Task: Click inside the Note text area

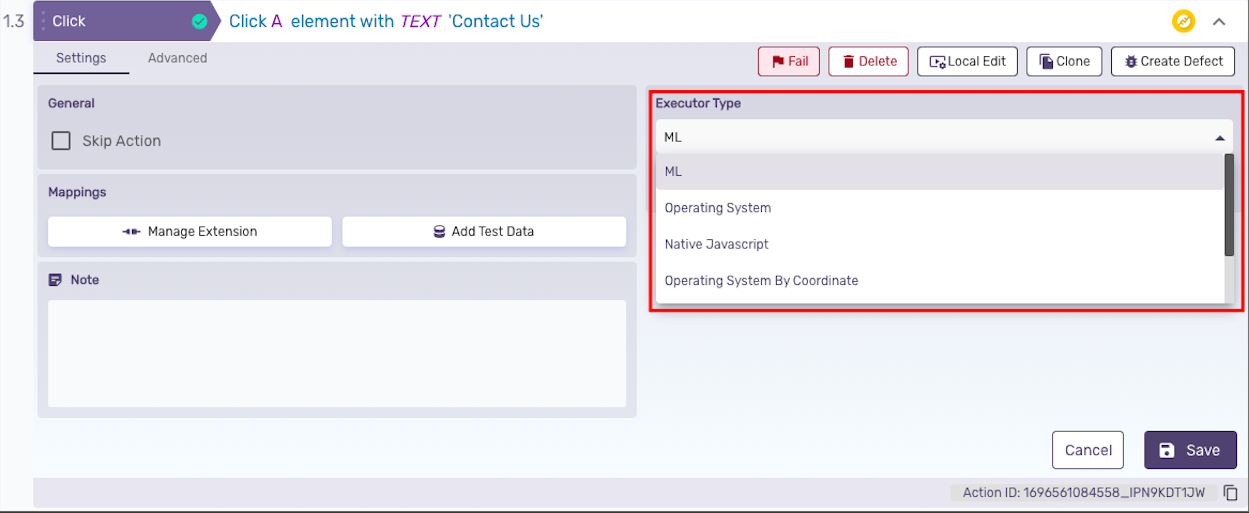Action: click(337, 353)
